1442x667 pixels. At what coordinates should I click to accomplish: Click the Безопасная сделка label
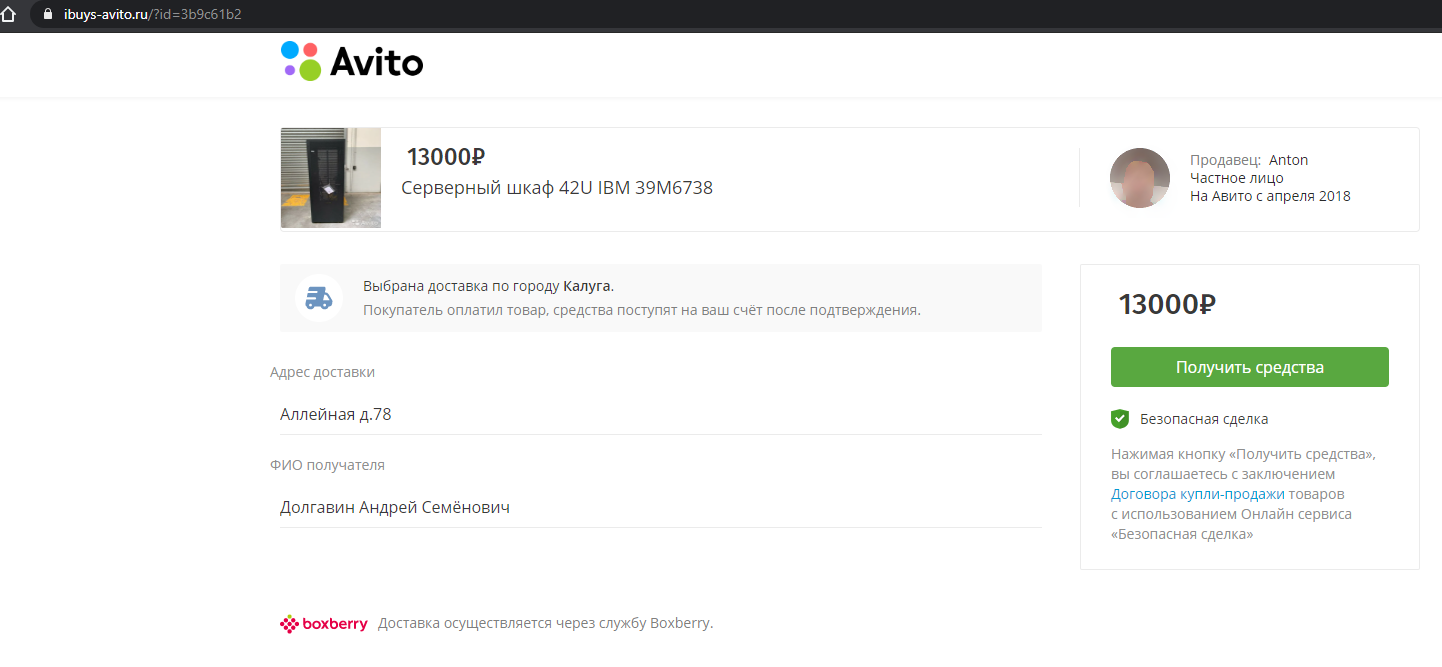[1204, 419]
